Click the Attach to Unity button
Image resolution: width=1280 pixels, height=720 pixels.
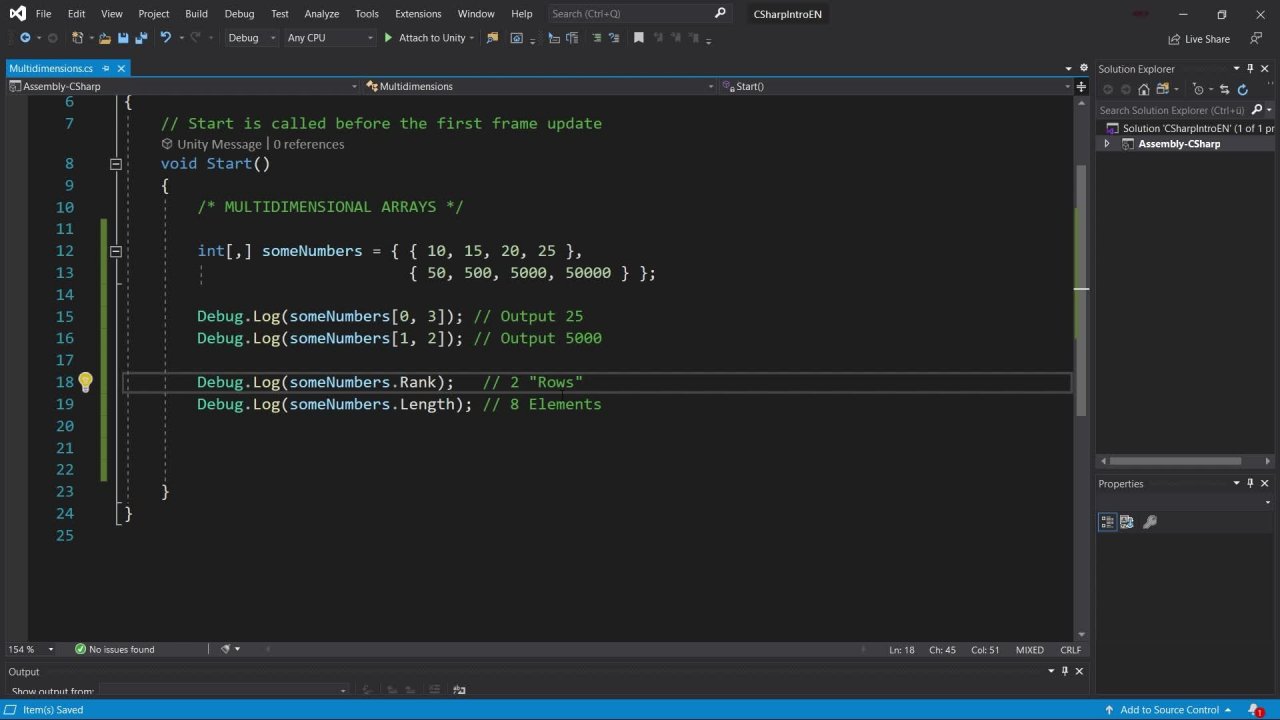pyautogui.click(x=424, y=38)
